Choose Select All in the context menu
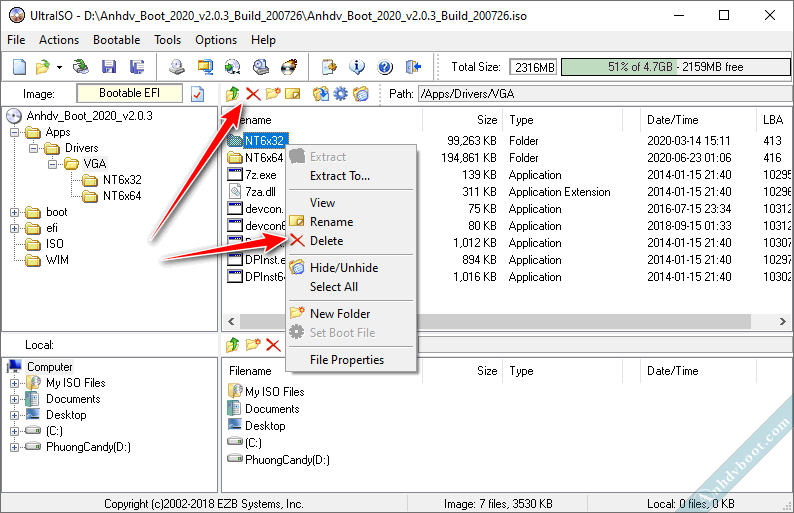Image resolution: width=794 pixels, height=513 pixels. (x=351, y=287)
